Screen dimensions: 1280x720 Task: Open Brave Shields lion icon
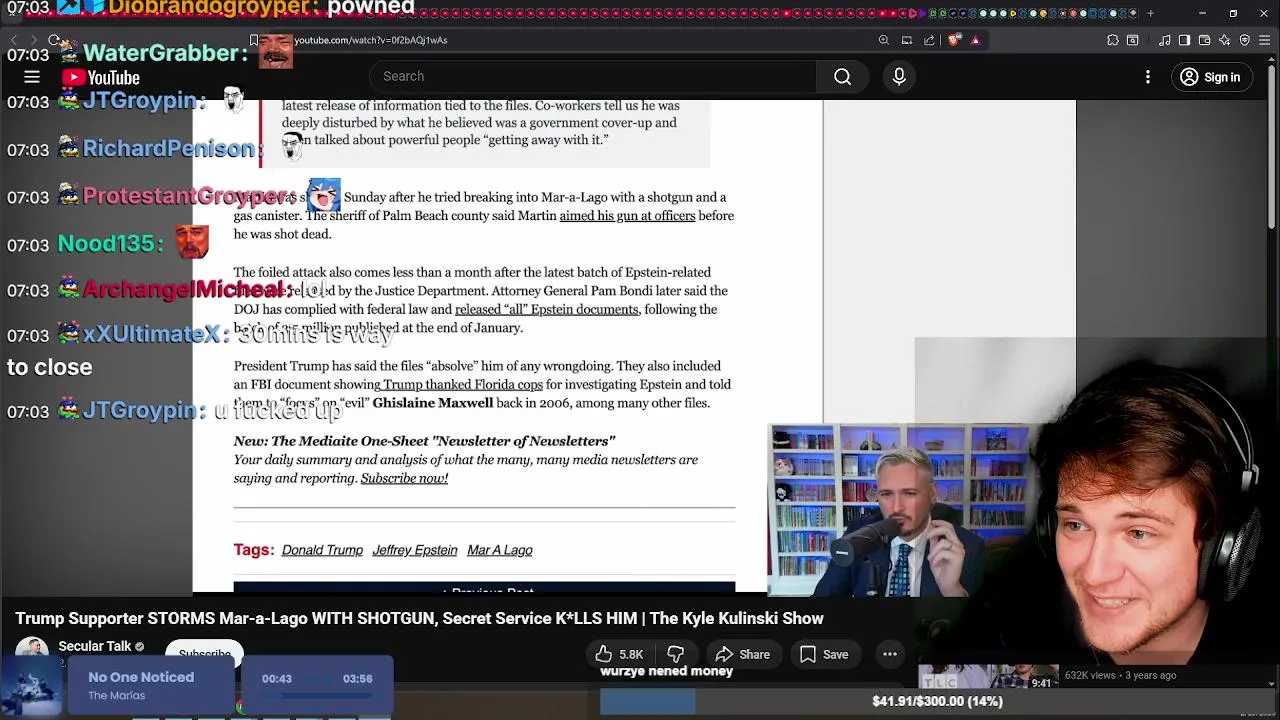tap(954, 40)
